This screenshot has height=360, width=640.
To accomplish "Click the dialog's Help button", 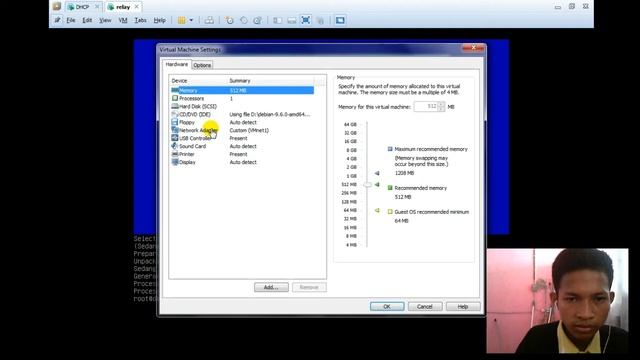I will [463, 307].
